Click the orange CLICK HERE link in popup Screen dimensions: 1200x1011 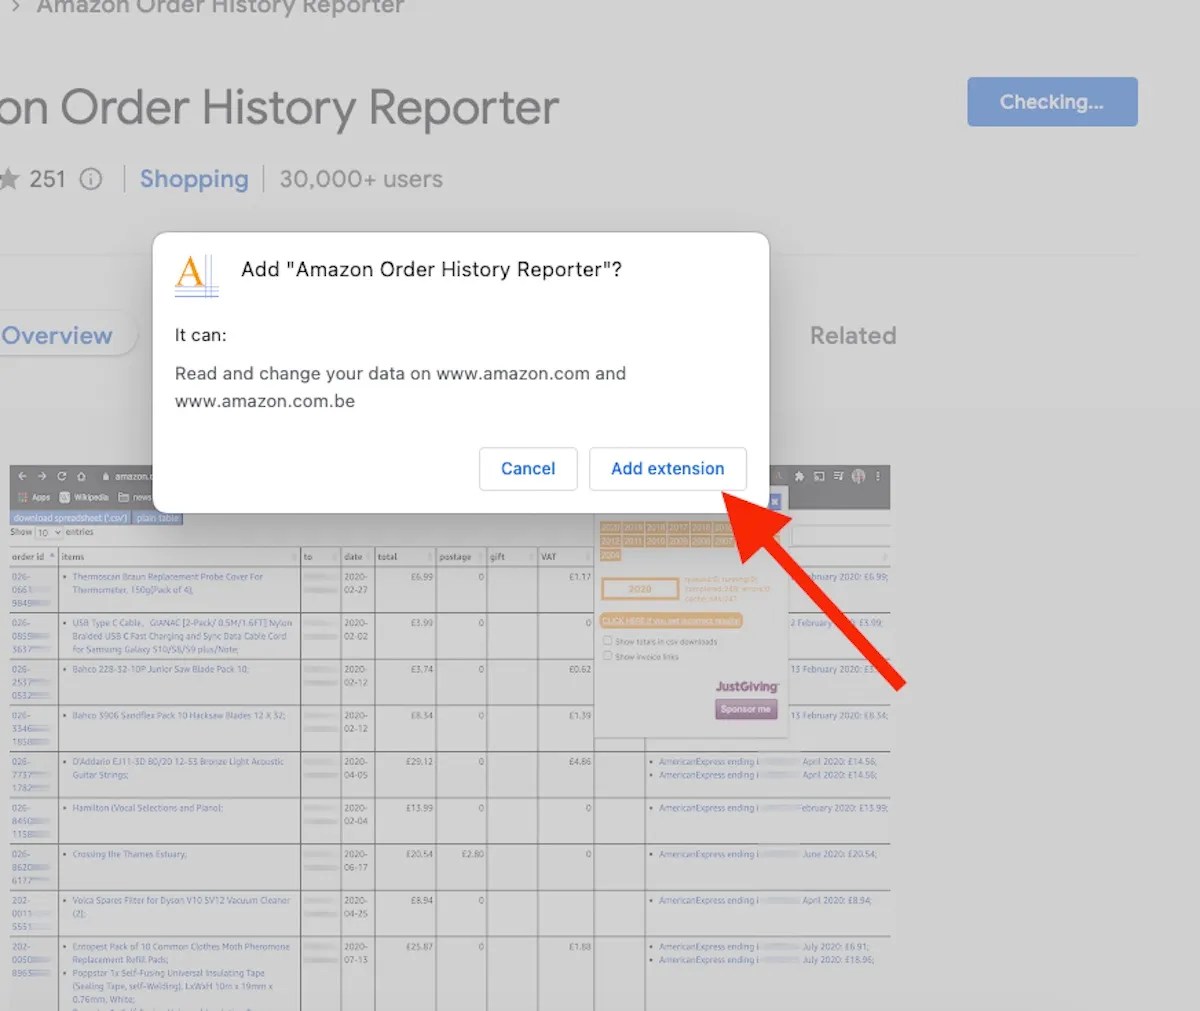tap(672, 621)
